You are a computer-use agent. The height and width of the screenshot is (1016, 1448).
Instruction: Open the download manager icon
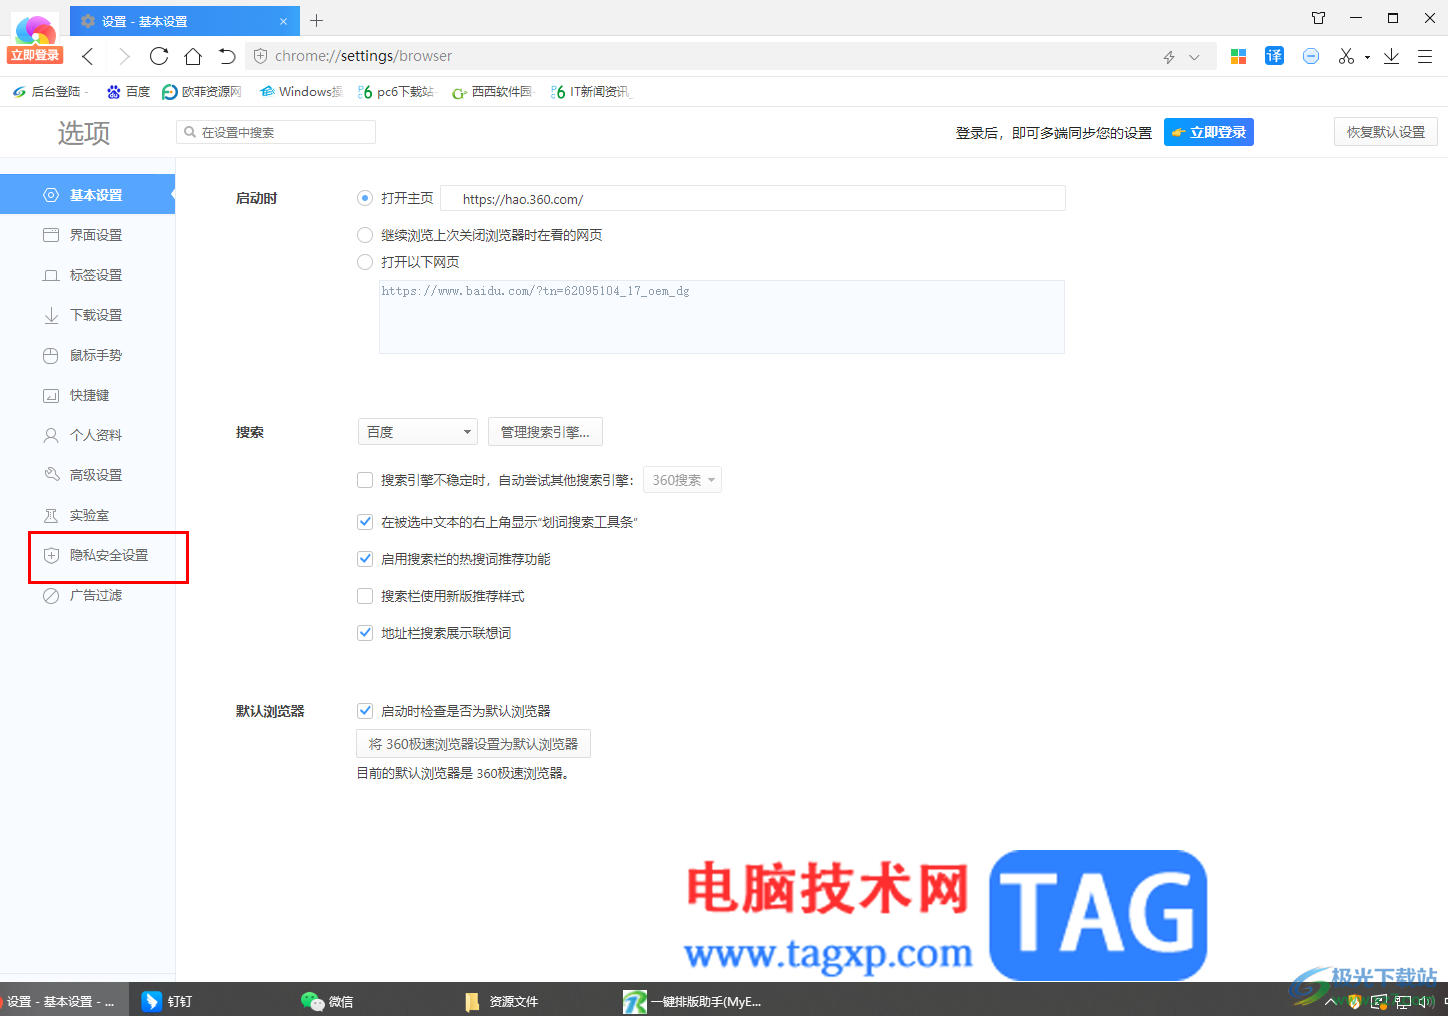(x=1391, y=56)
